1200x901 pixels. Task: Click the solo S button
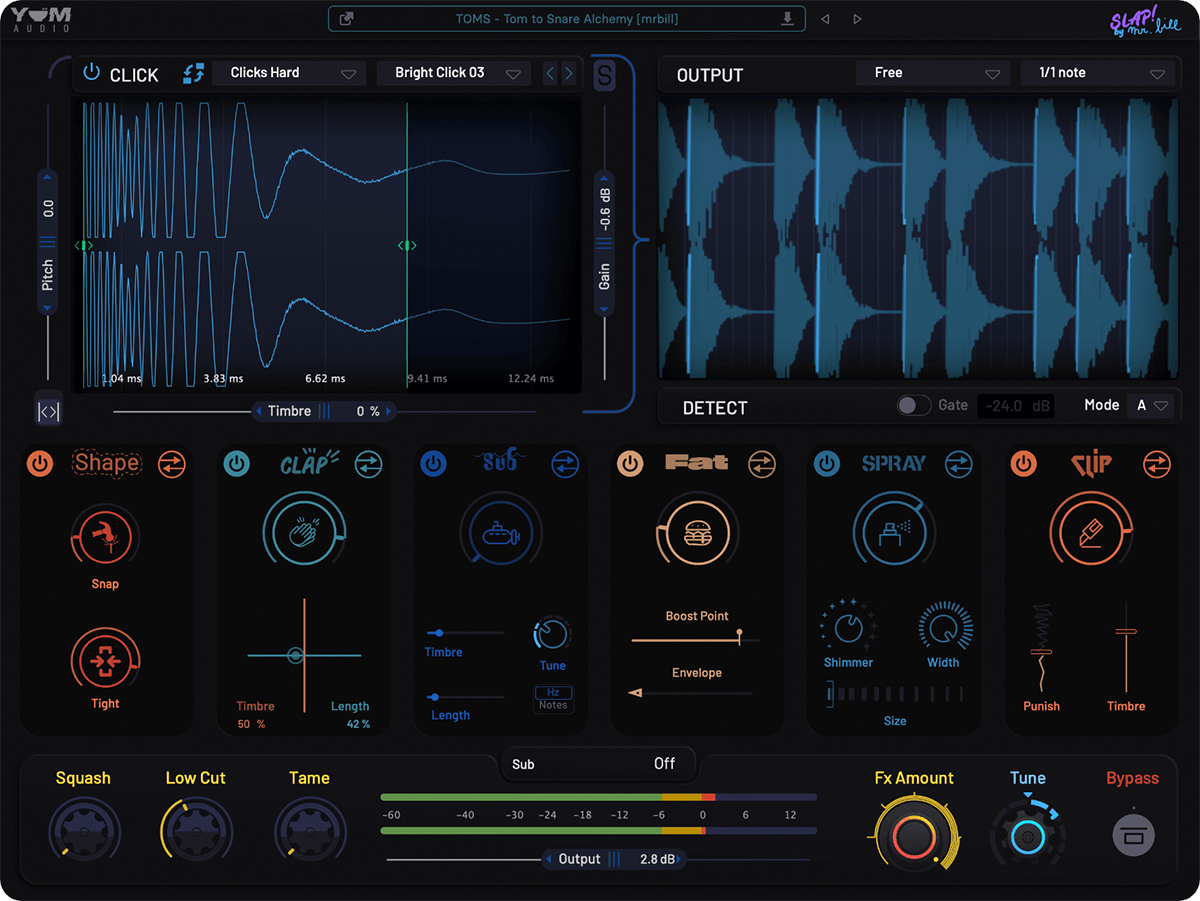pos(605,76)
